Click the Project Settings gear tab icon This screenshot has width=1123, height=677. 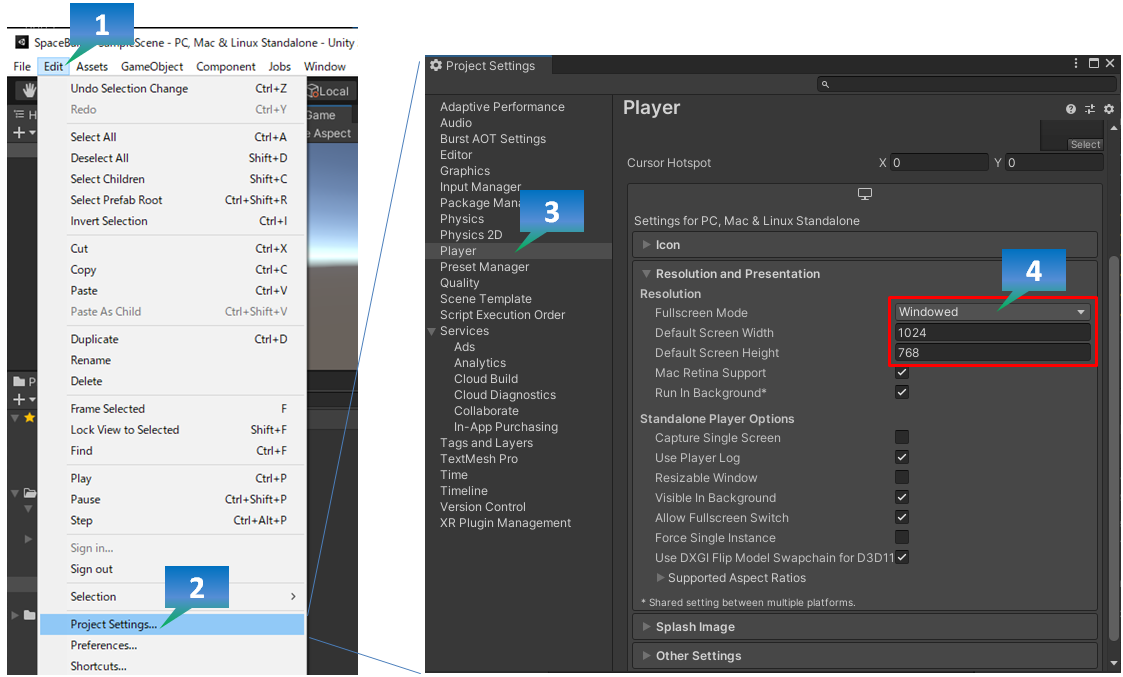tap(435, 65)
